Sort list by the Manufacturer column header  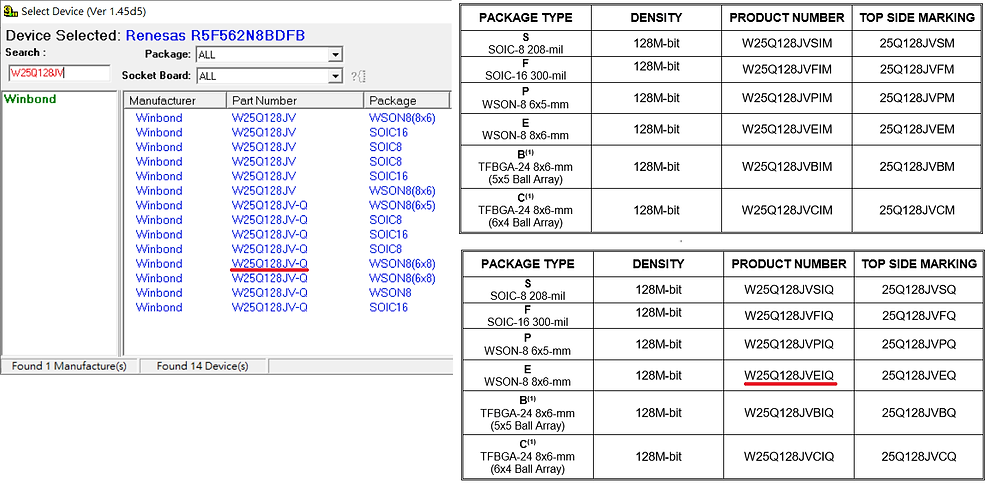[x=175, y=101]
